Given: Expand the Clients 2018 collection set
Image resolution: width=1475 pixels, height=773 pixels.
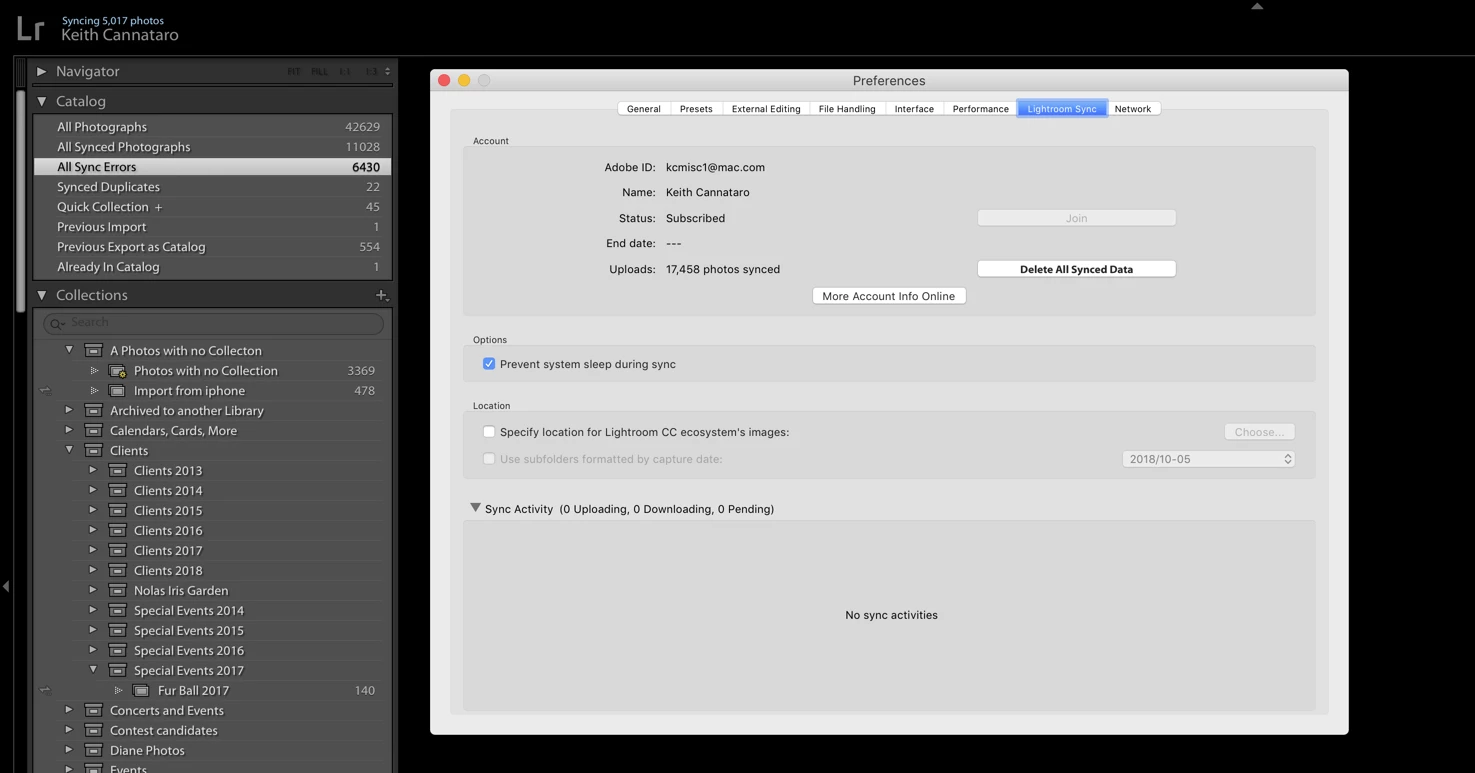Looking at the screenshot, I should 93,570.
